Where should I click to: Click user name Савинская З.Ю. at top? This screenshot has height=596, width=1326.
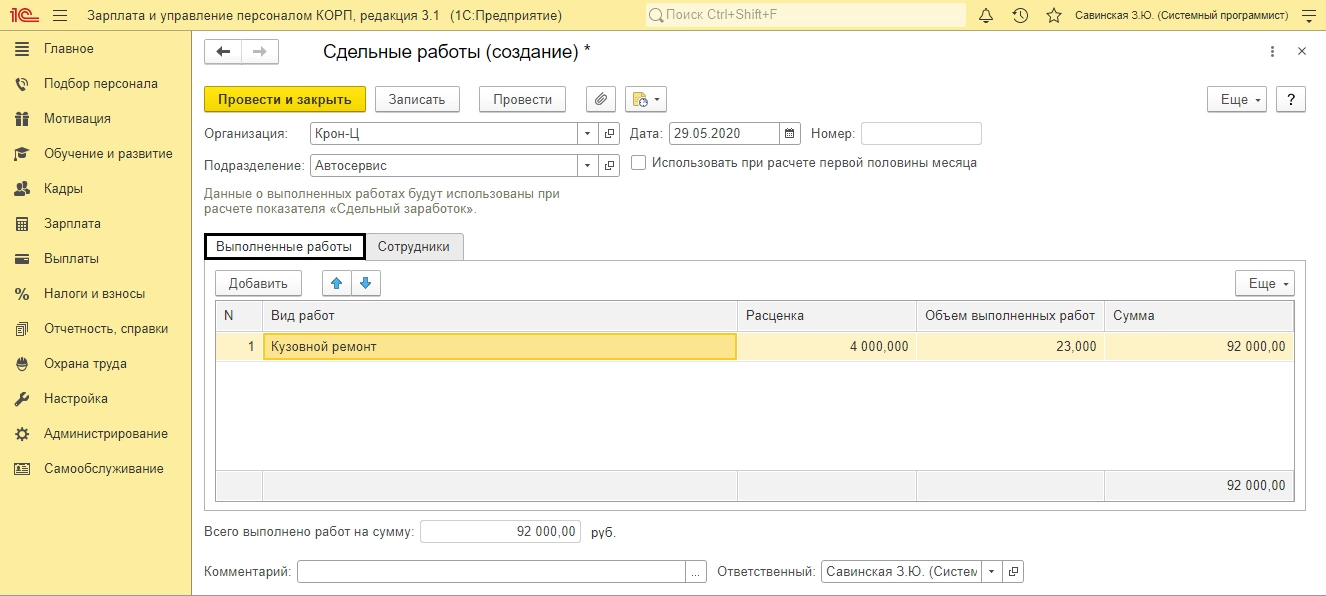(x=1181, y=16)
